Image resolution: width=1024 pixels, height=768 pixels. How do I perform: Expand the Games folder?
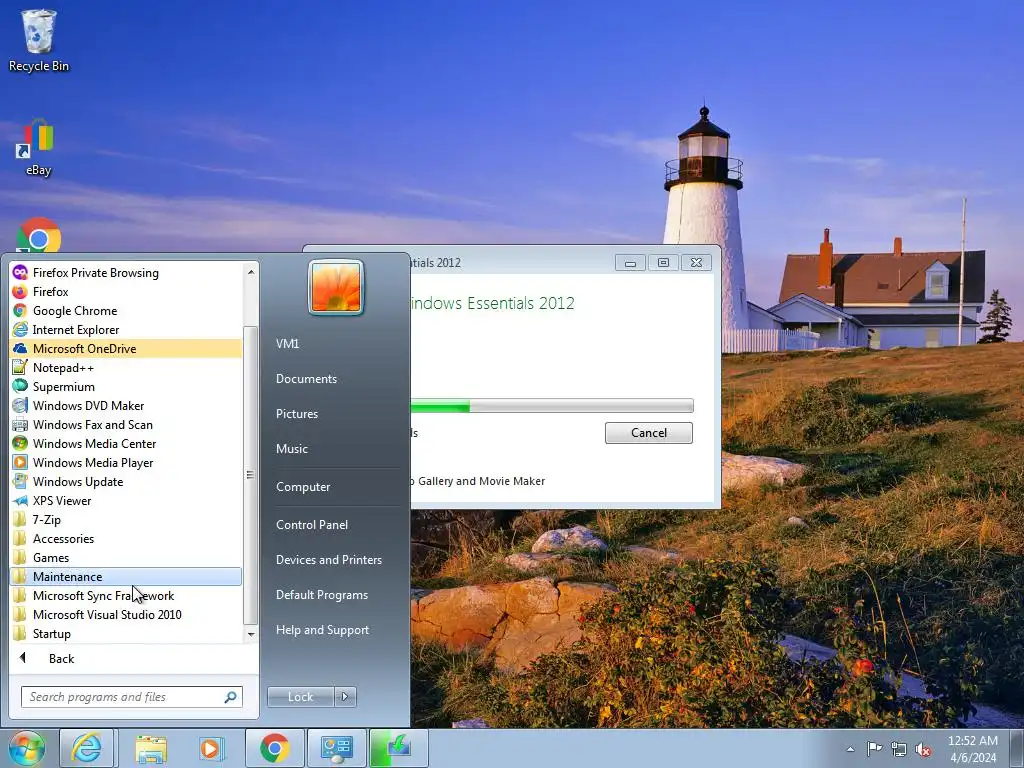[x=126, y=558]
